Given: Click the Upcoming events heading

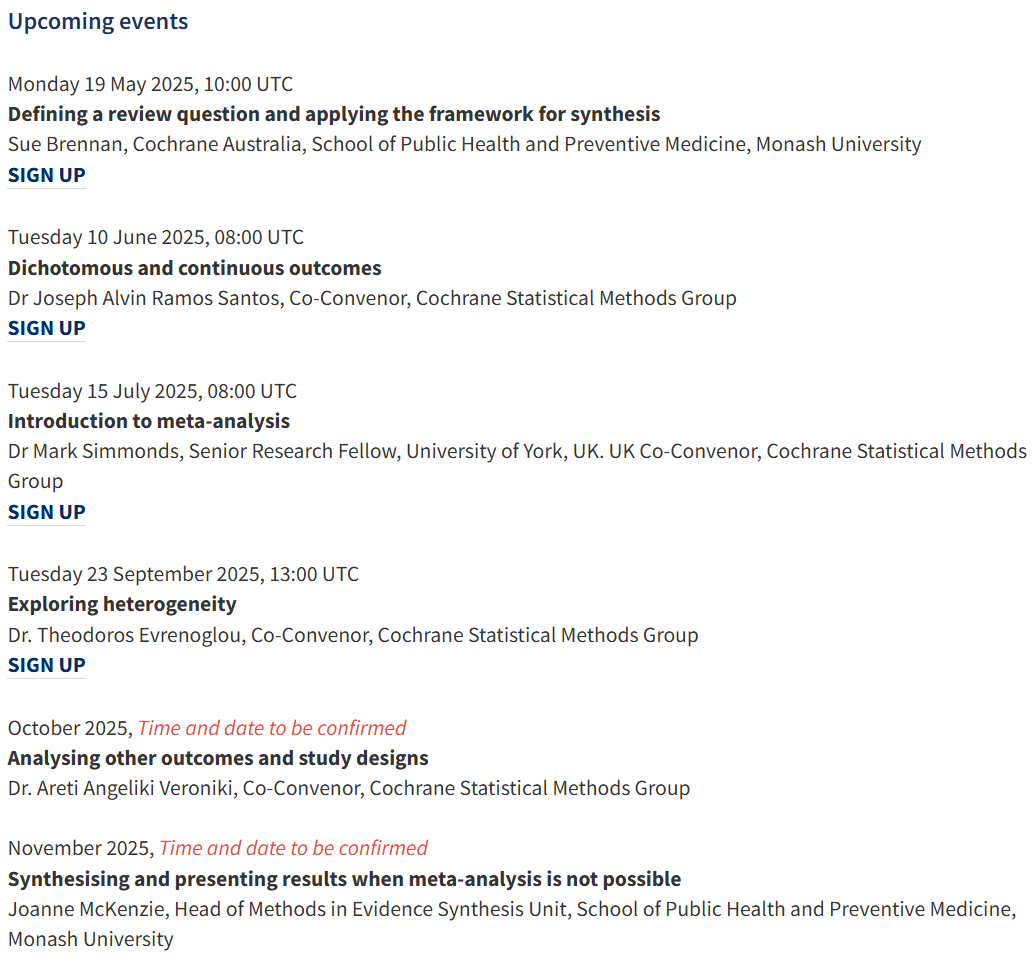Looking at the screenshot, I should pyautogui.click(x=98, y=21).
